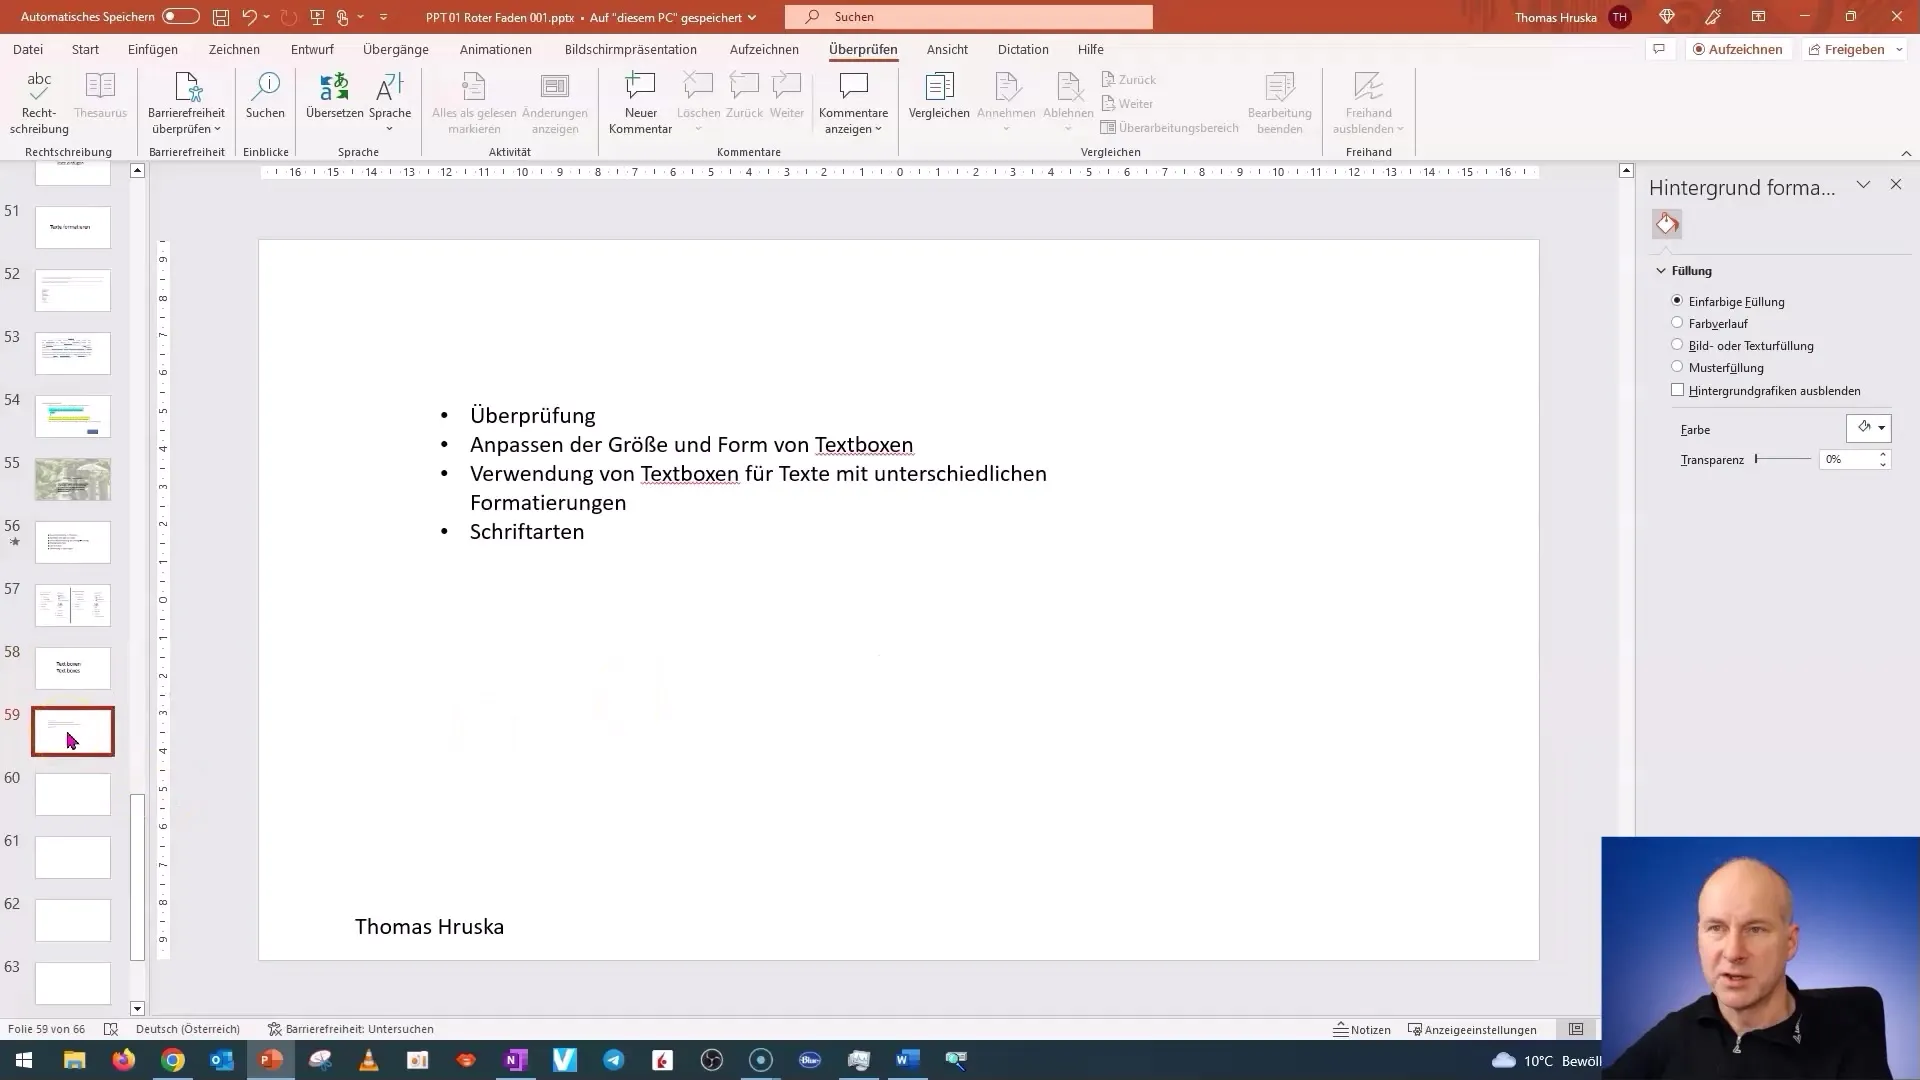Viewport: 1920px width, 1080px height.
Task: Enable Musterfüllung radio button
Action: [1676, 367]
